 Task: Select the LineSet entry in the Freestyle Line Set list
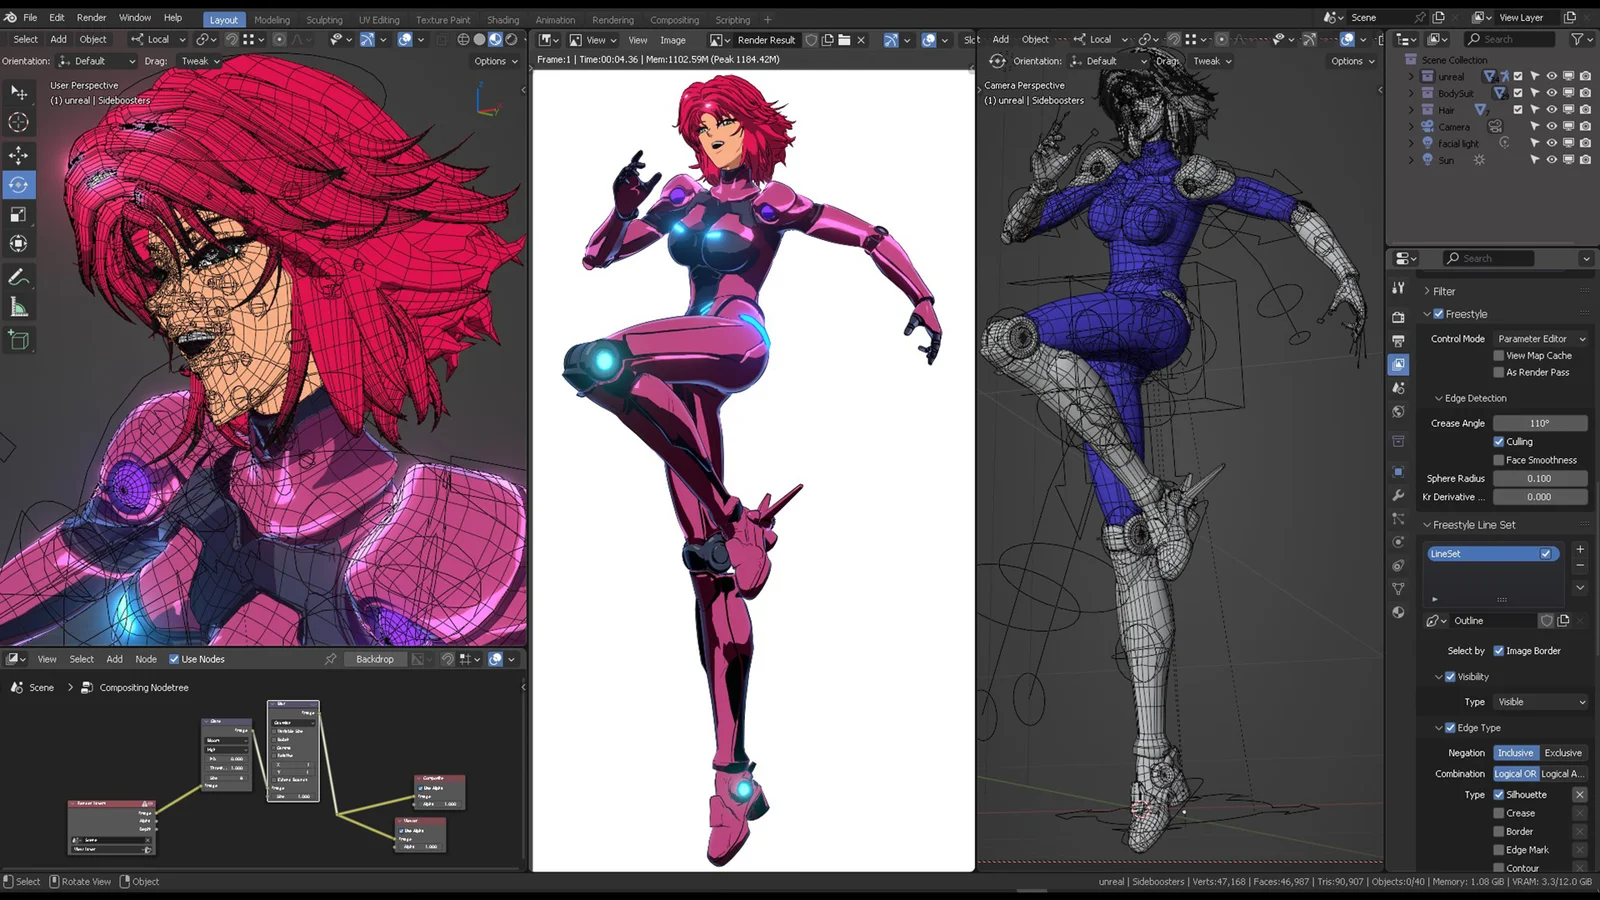(1480, 553)
